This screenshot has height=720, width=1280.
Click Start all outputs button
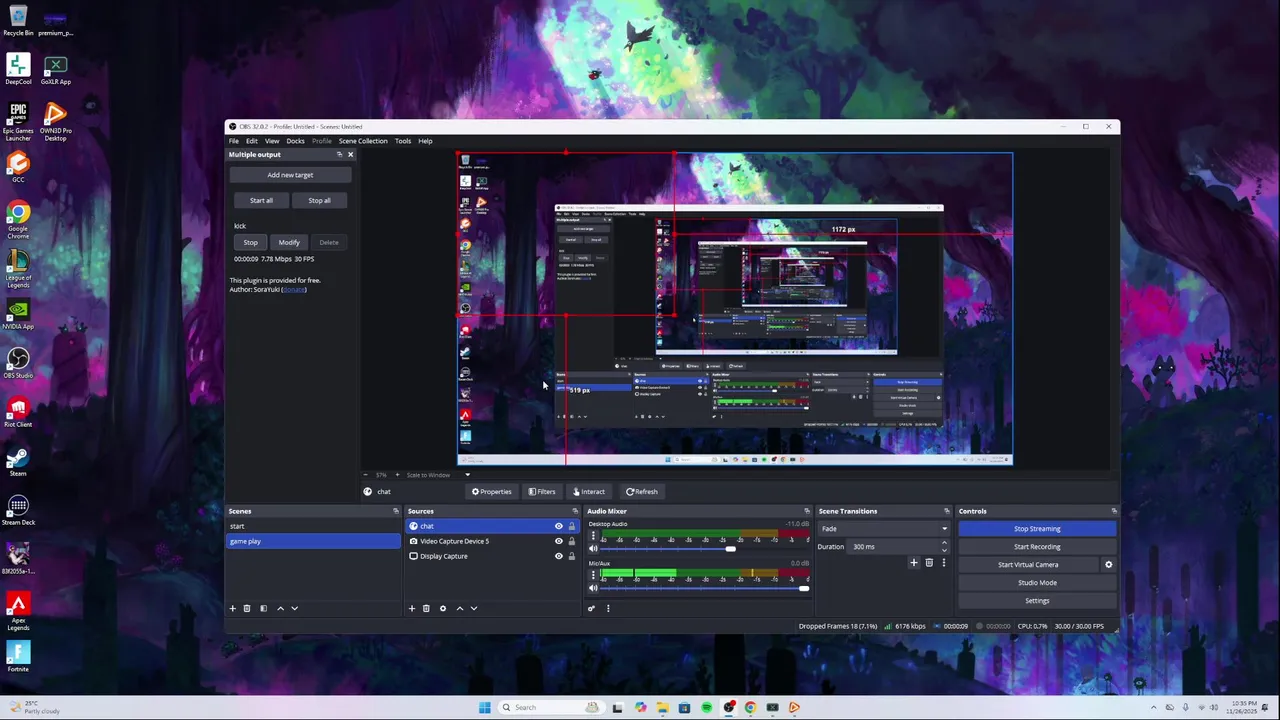tap(261, 200)
